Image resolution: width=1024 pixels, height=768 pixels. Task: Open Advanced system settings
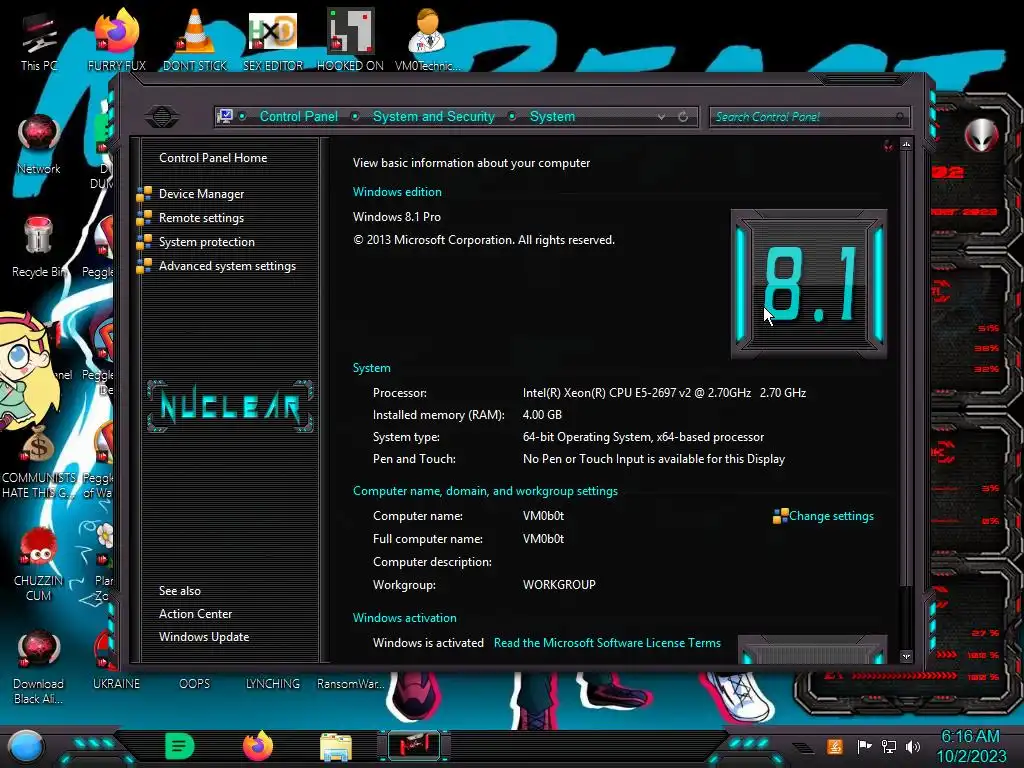(227, 266)
